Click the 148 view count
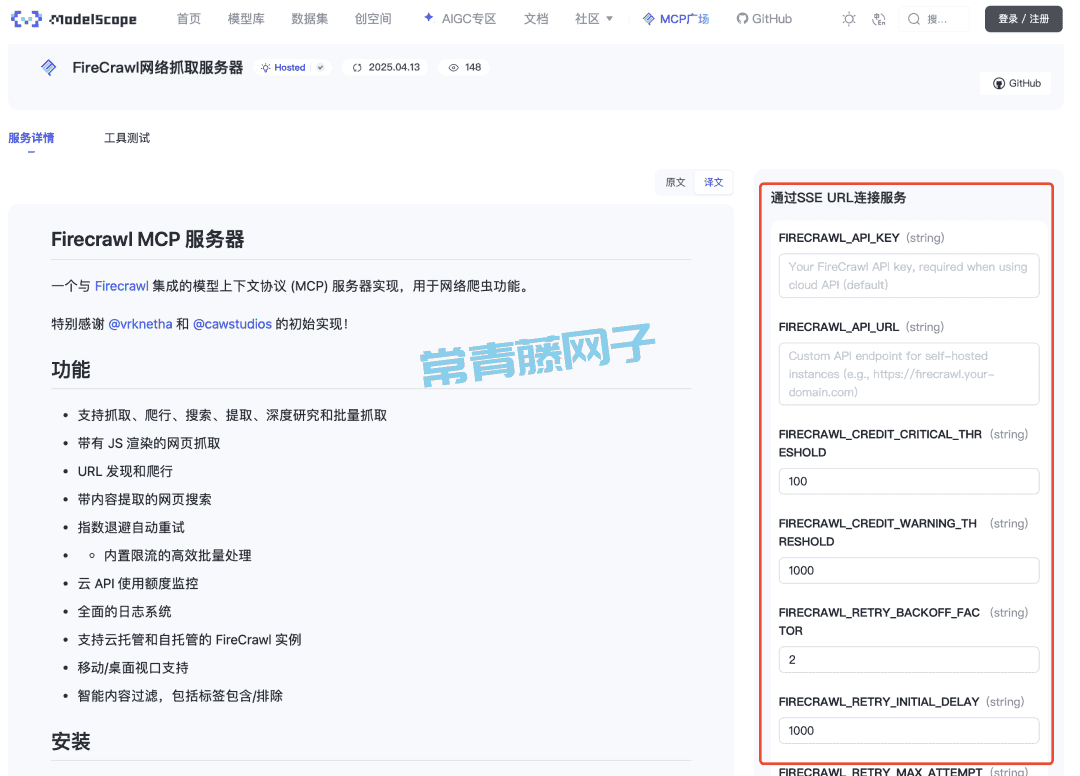This screenshot has height=776, width=1080. pos(472,67)
